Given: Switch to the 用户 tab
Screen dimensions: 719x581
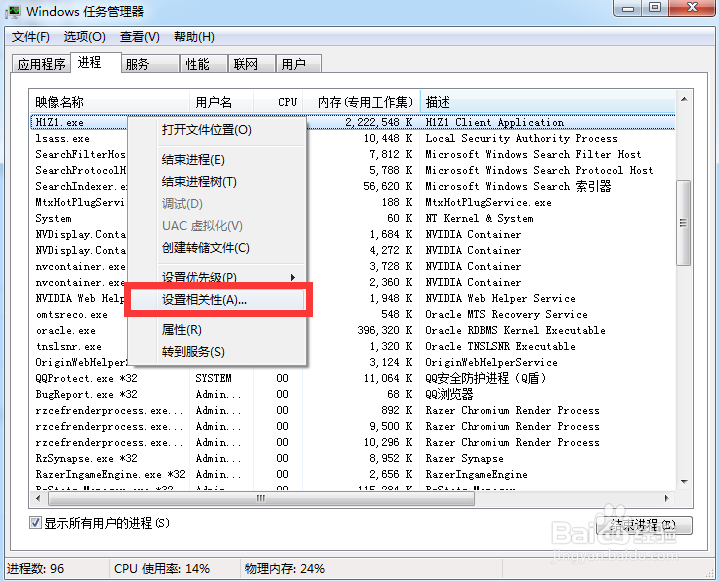Looking at the screenshot, I should [x=299, y=64].
